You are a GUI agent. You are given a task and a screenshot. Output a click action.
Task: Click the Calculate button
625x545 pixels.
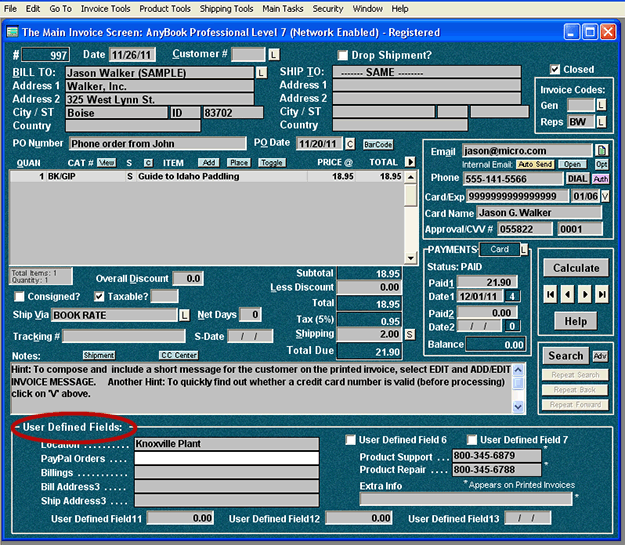point(575,268)
